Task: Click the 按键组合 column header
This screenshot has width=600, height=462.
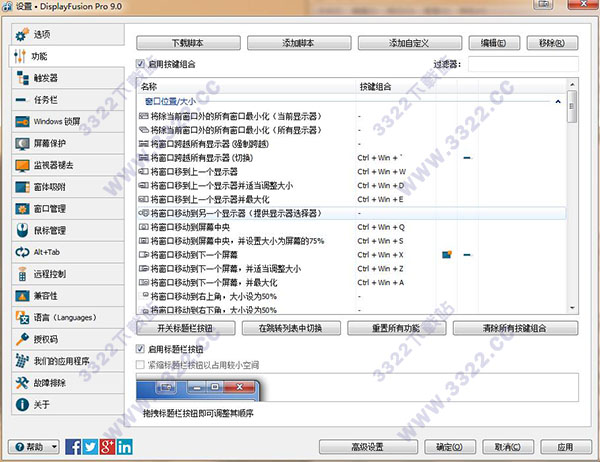Action: click(396, 87)
